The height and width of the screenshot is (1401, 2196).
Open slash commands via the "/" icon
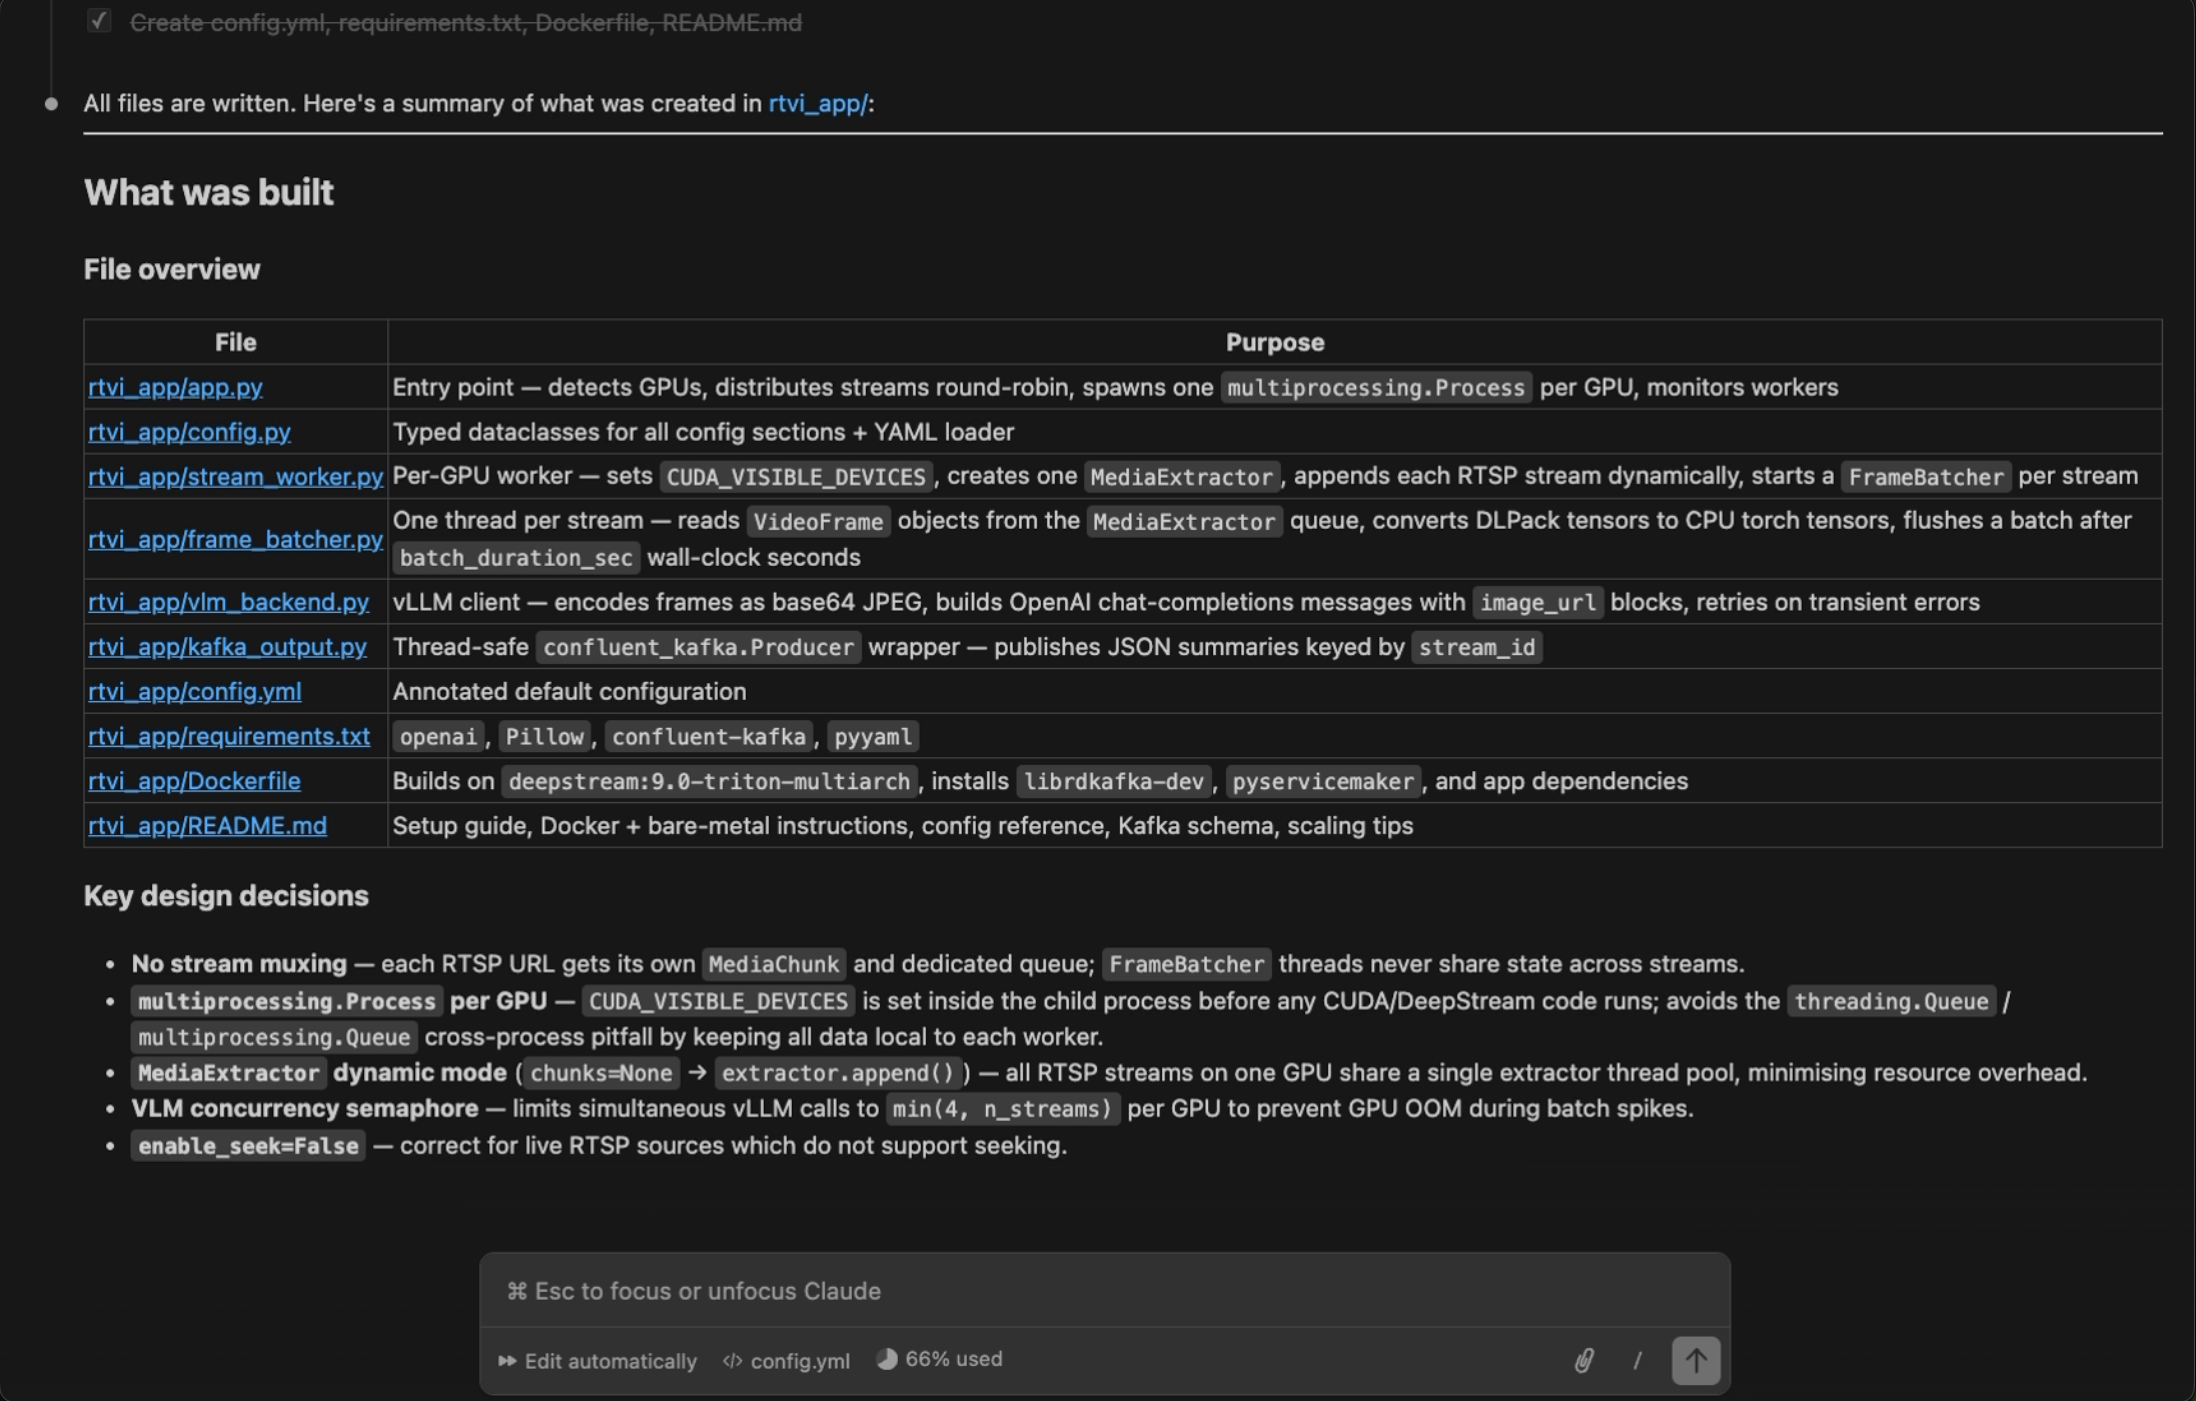pos(1637,1360)
